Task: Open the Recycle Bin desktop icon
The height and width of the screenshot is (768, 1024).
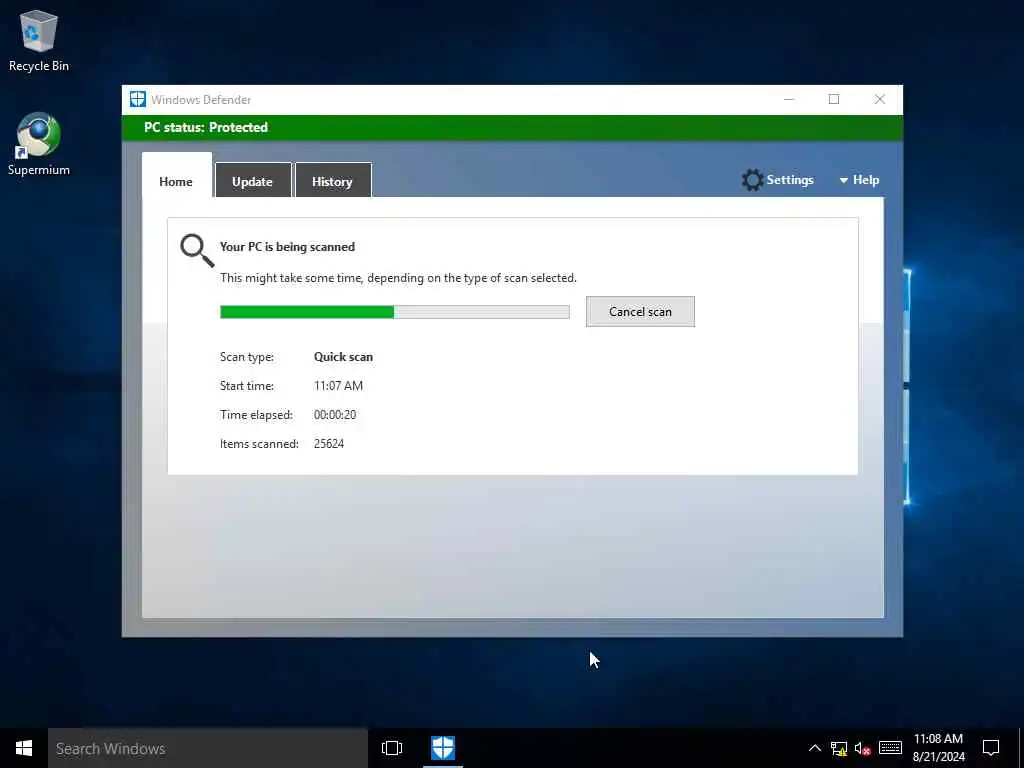Action: 39,40
